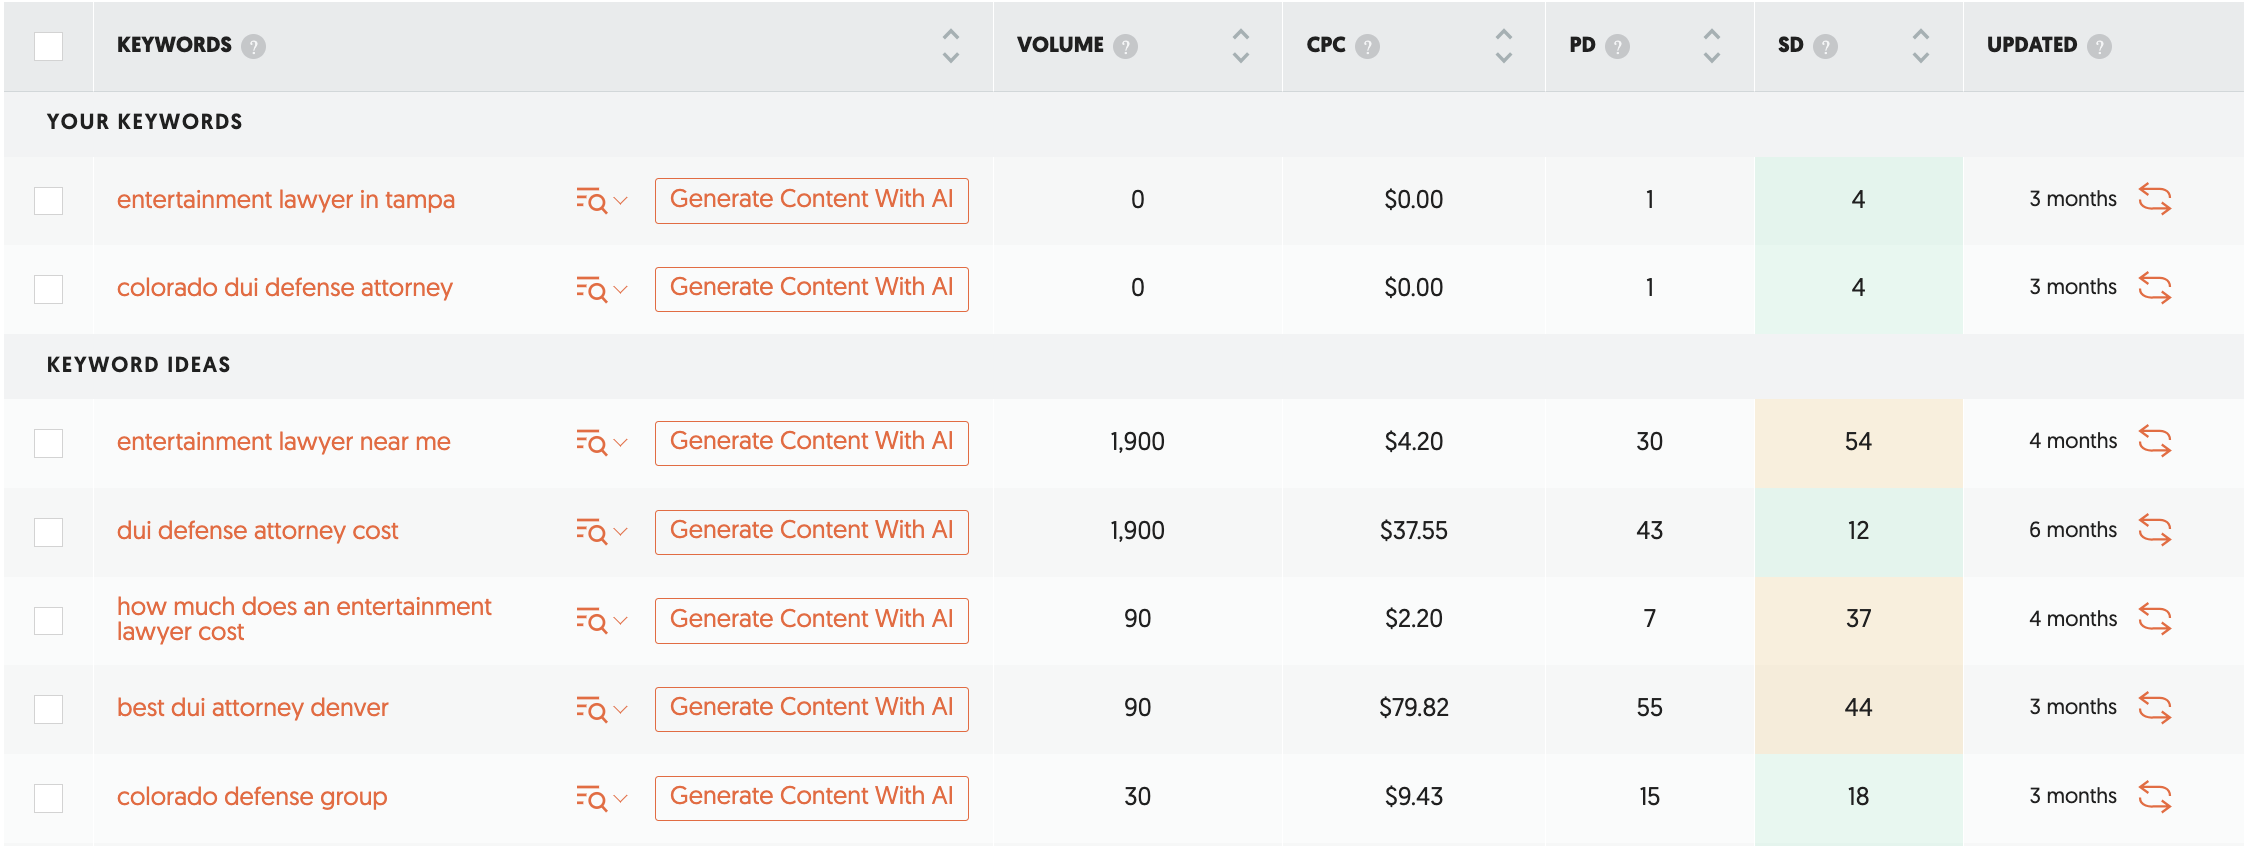Select the best dui attorney denver checkbox
Image resolution: width=2246 pixels, height=846 pixels.
[x=48, y=709]
